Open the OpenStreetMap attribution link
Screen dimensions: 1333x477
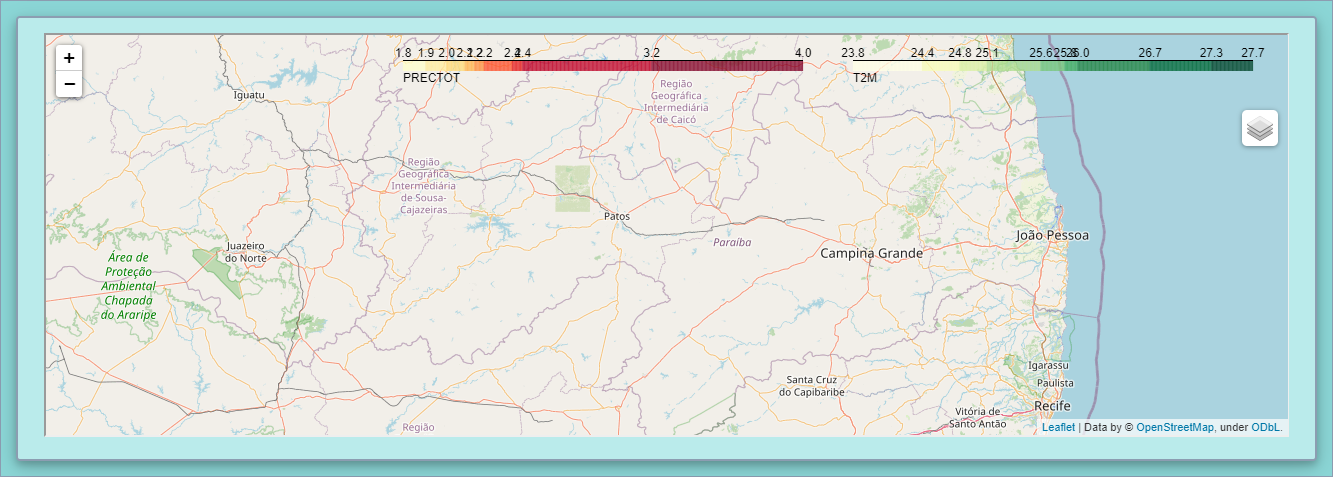1174,427
